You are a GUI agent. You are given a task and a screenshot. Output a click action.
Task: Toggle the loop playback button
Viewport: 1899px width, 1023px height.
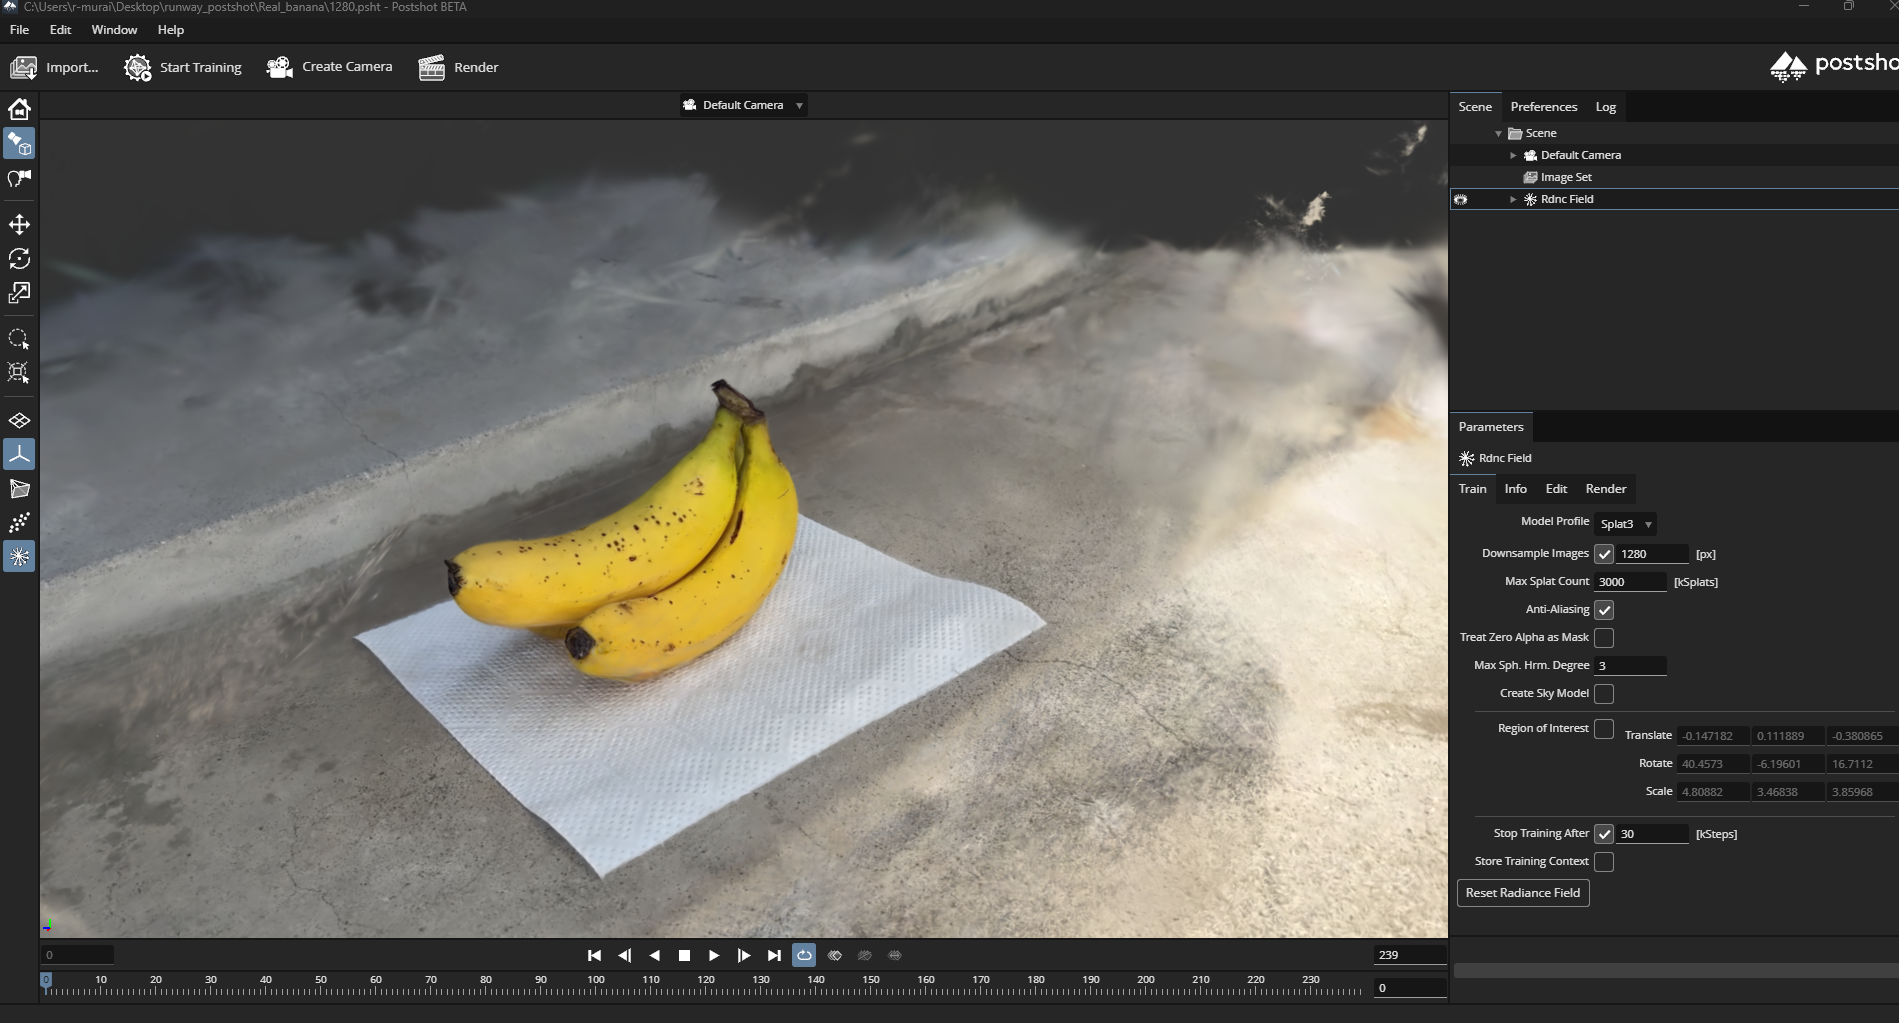(804, 955)
